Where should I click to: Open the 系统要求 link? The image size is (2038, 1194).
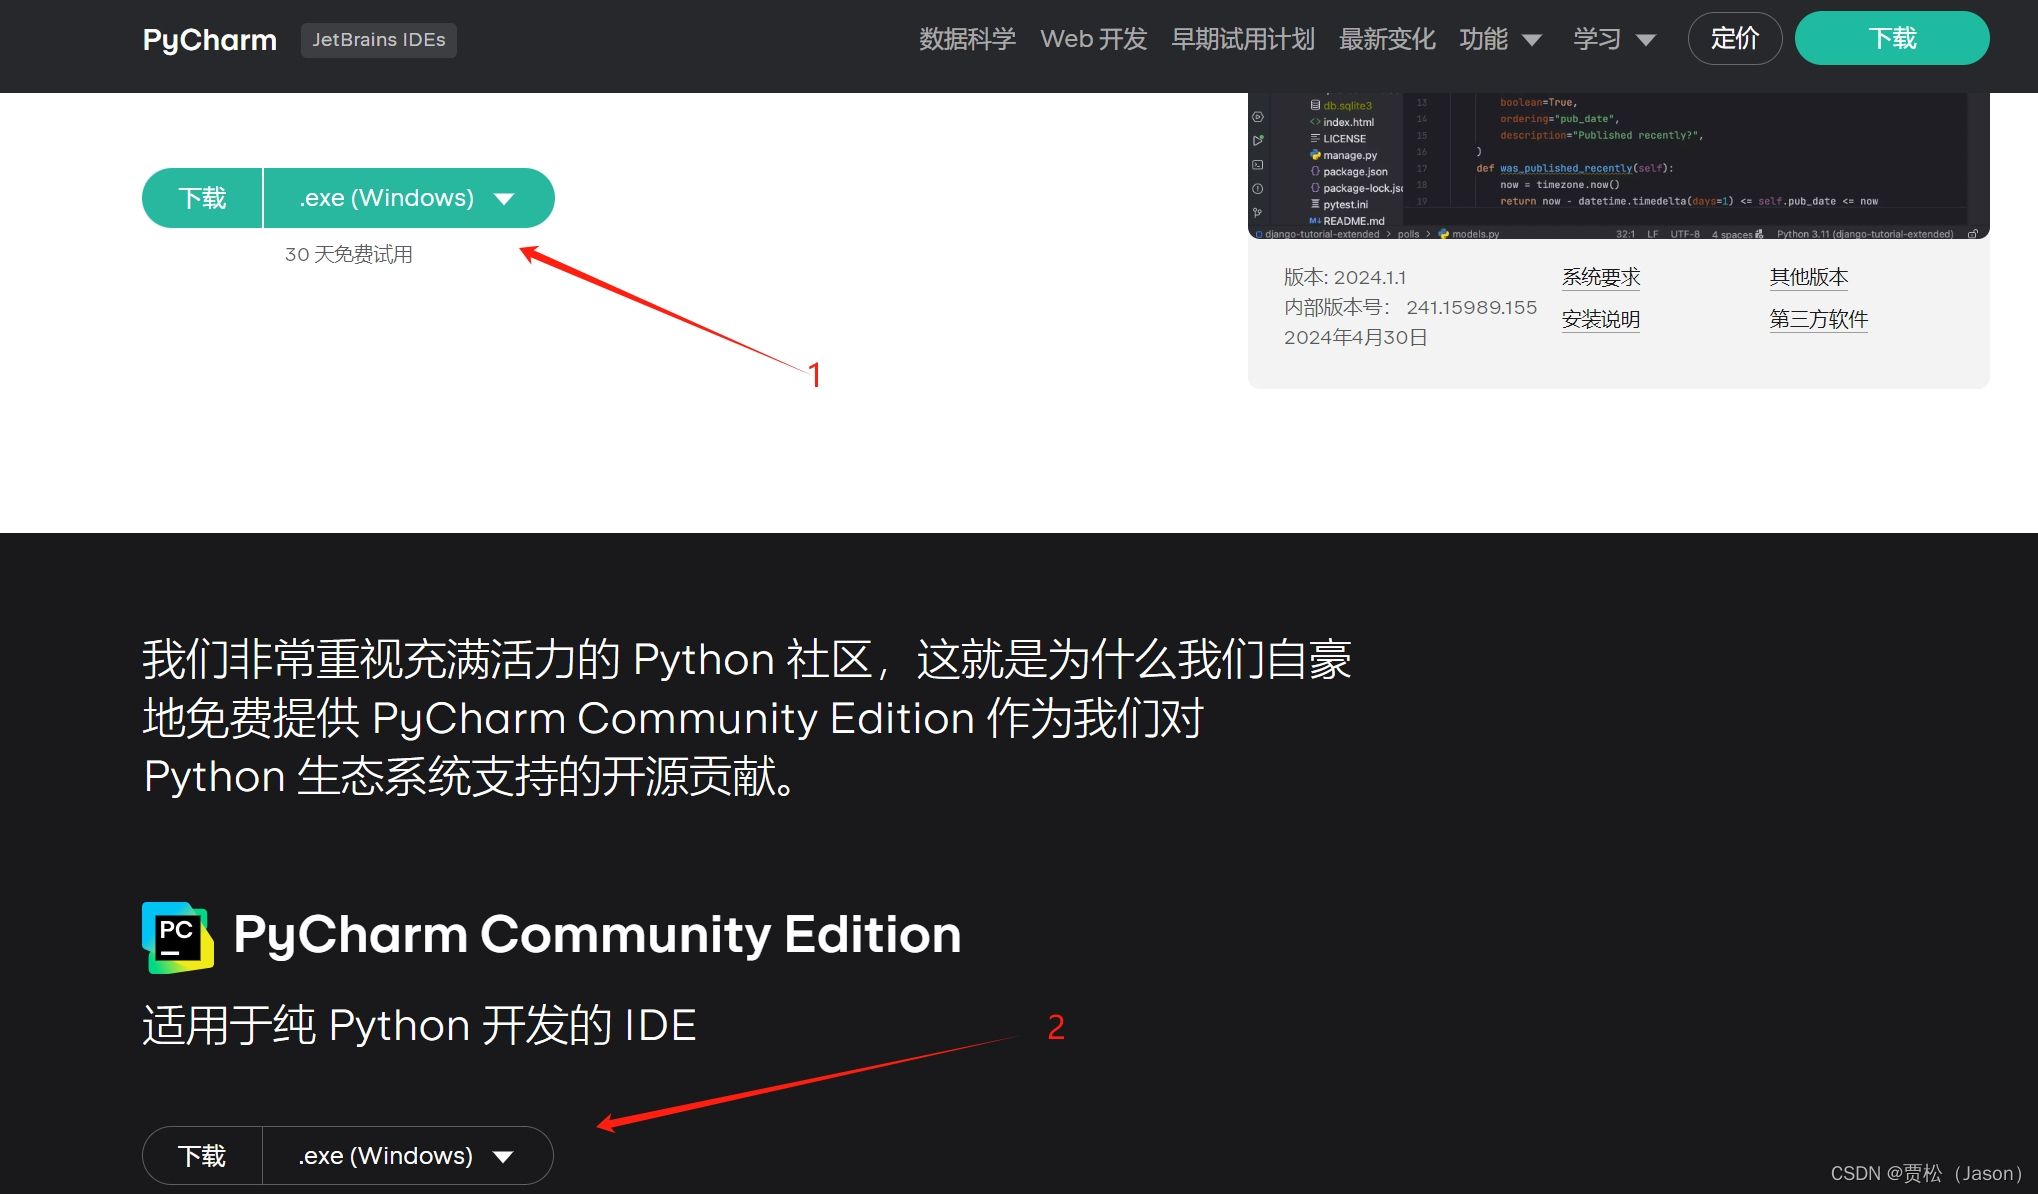(x=1600, y=277)
